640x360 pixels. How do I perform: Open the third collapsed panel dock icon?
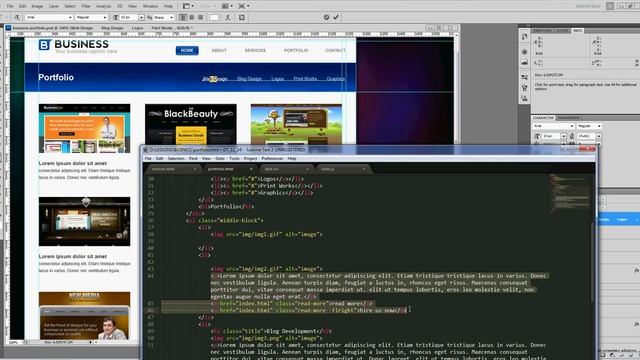pos(524,62)
